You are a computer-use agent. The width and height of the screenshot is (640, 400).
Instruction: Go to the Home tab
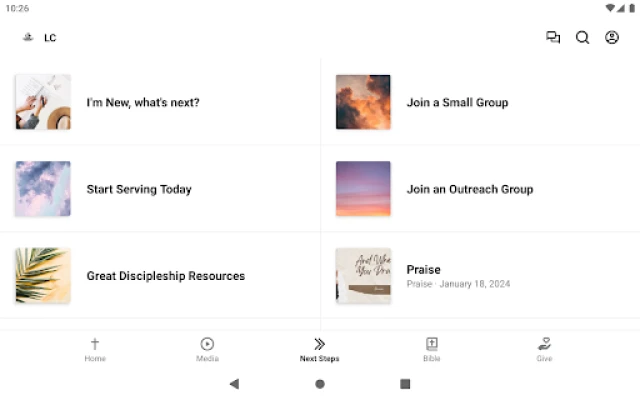95,349
